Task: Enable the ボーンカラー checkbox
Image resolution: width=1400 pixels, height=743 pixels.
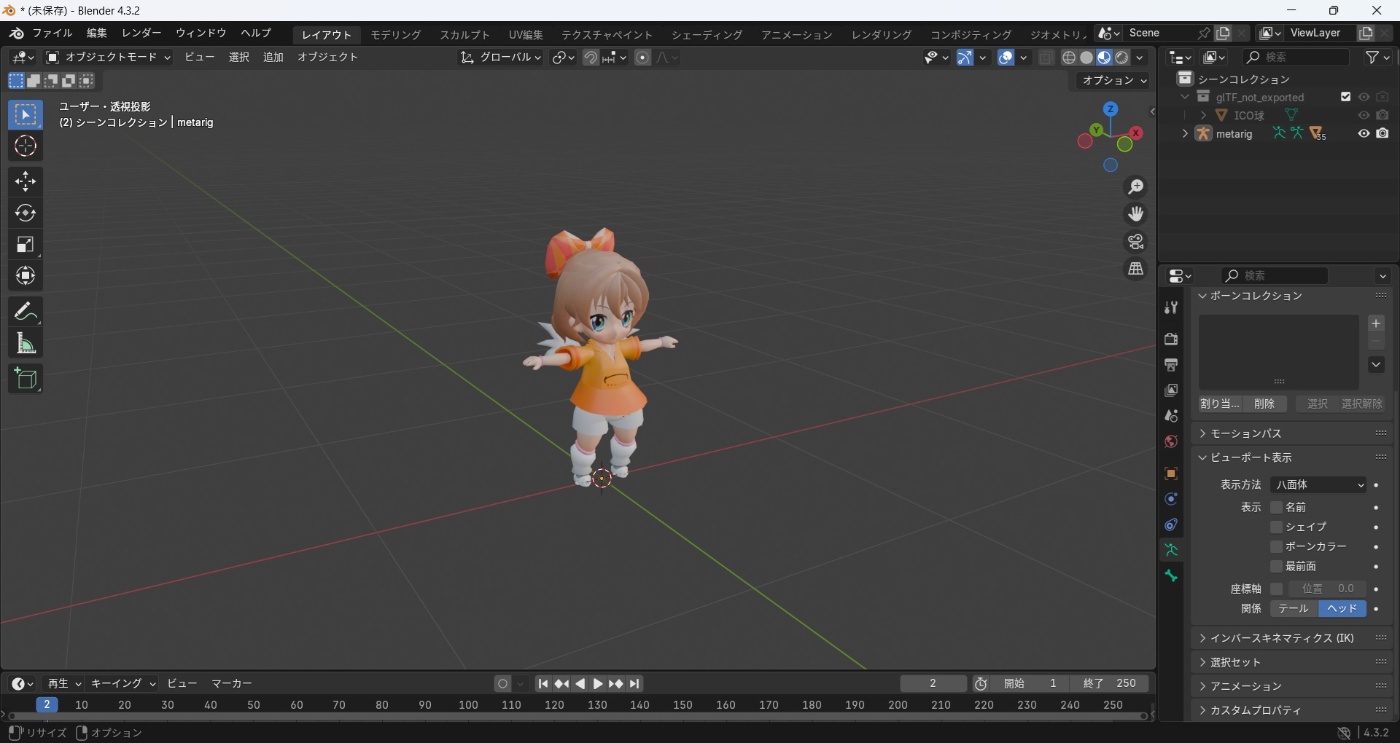Action: pos(1276,547)
